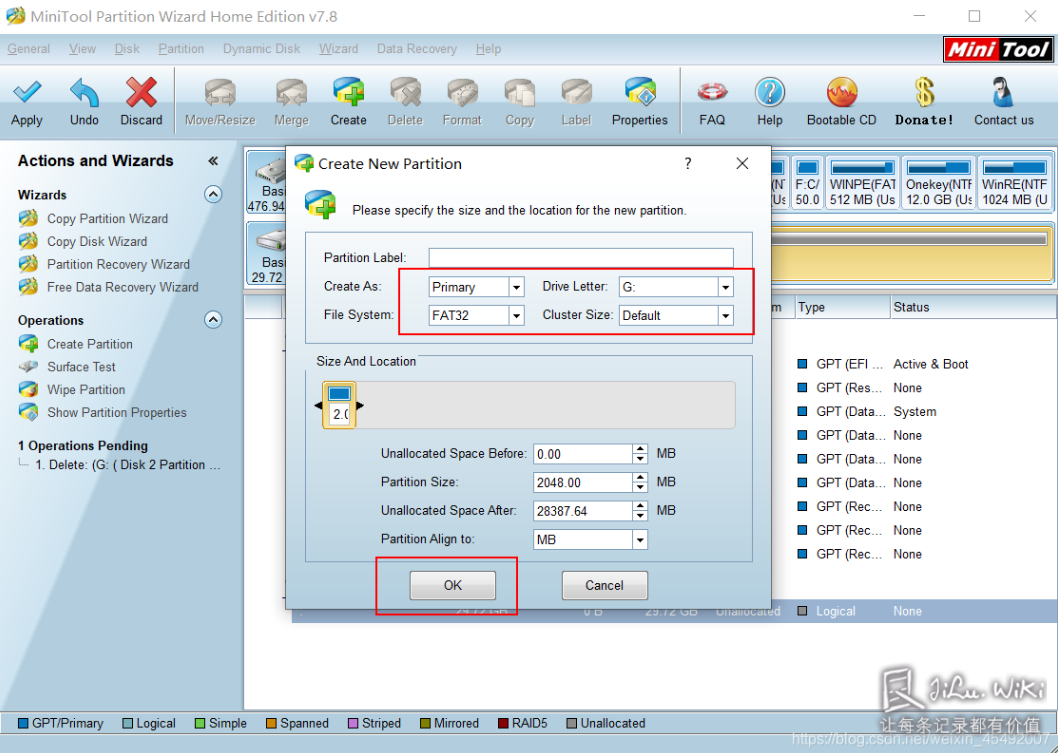Click the Contact us icon
Screen dimensions: 1058x753
[x=1003, y=92]
